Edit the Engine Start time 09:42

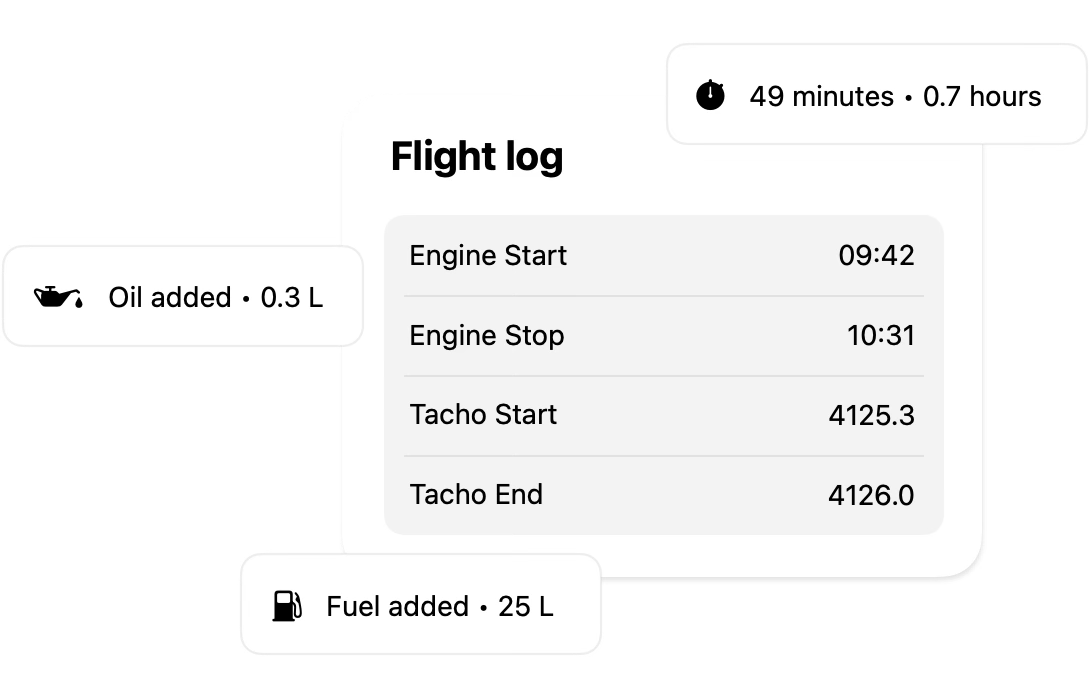[x=876, y=255]
